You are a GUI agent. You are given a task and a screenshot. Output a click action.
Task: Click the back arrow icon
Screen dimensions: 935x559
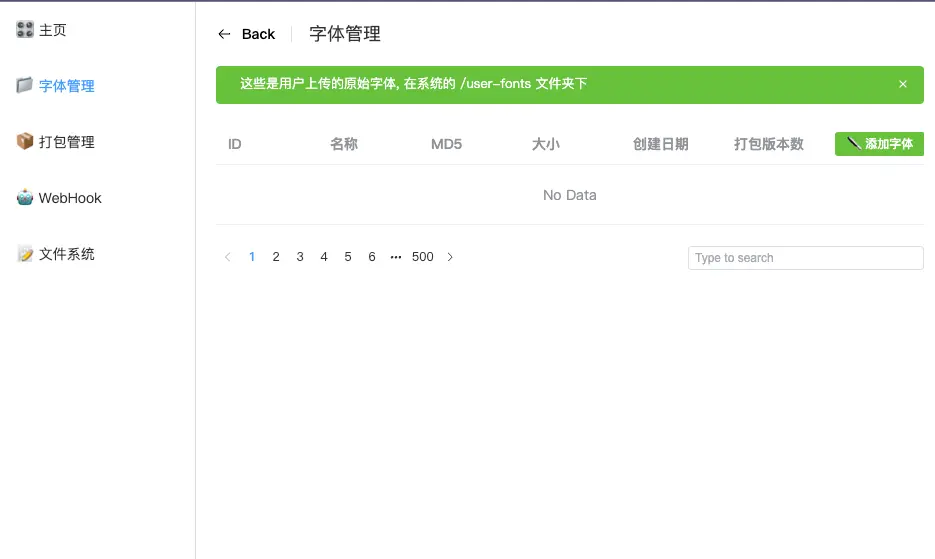click(x=224, y=34)
